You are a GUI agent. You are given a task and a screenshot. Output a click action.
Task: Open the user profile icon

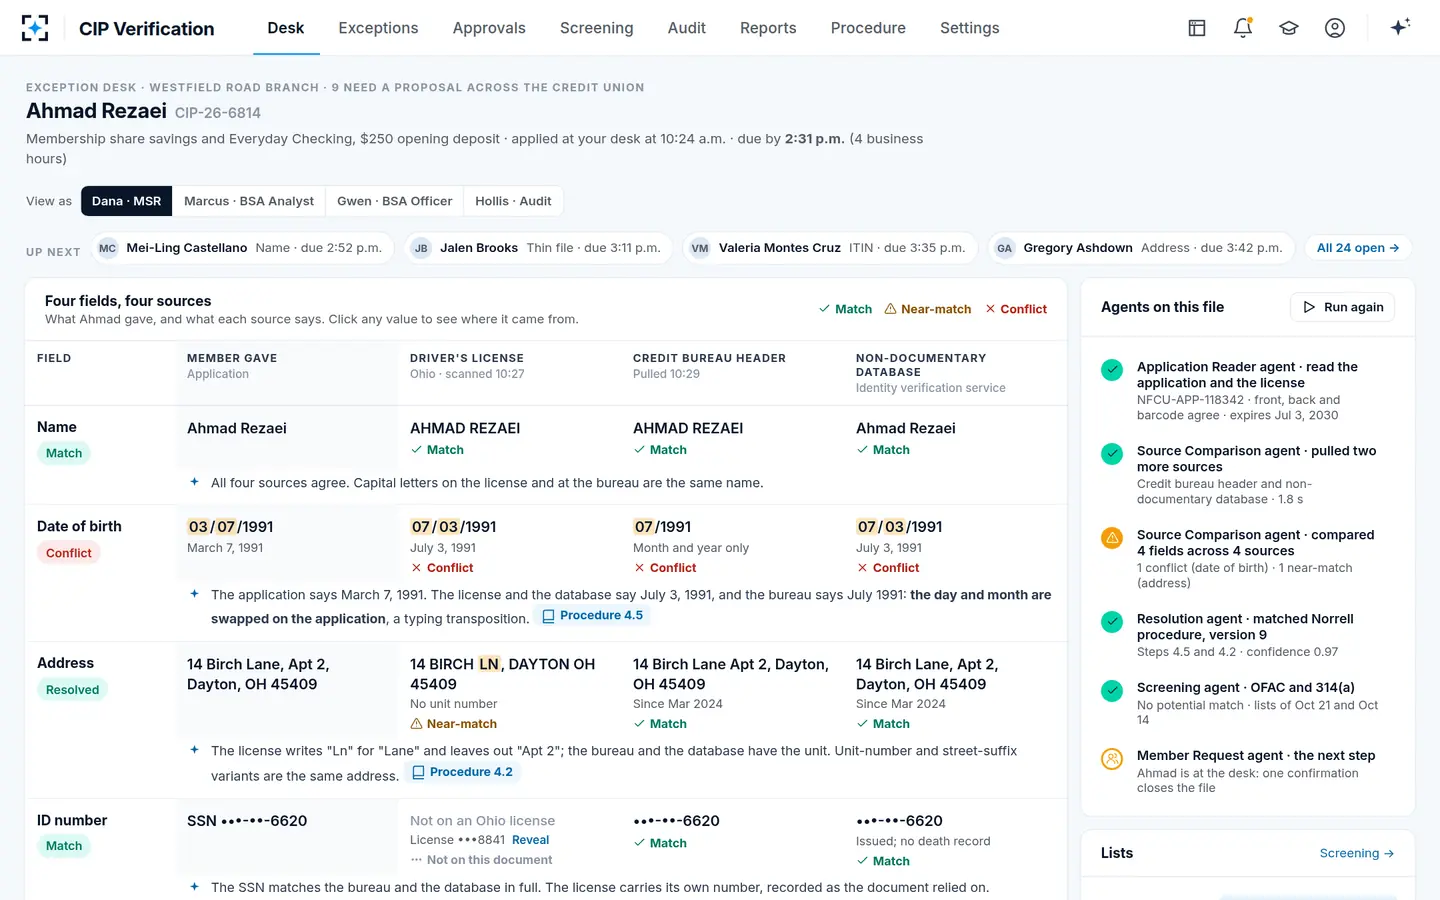(x=1335, y=28)
